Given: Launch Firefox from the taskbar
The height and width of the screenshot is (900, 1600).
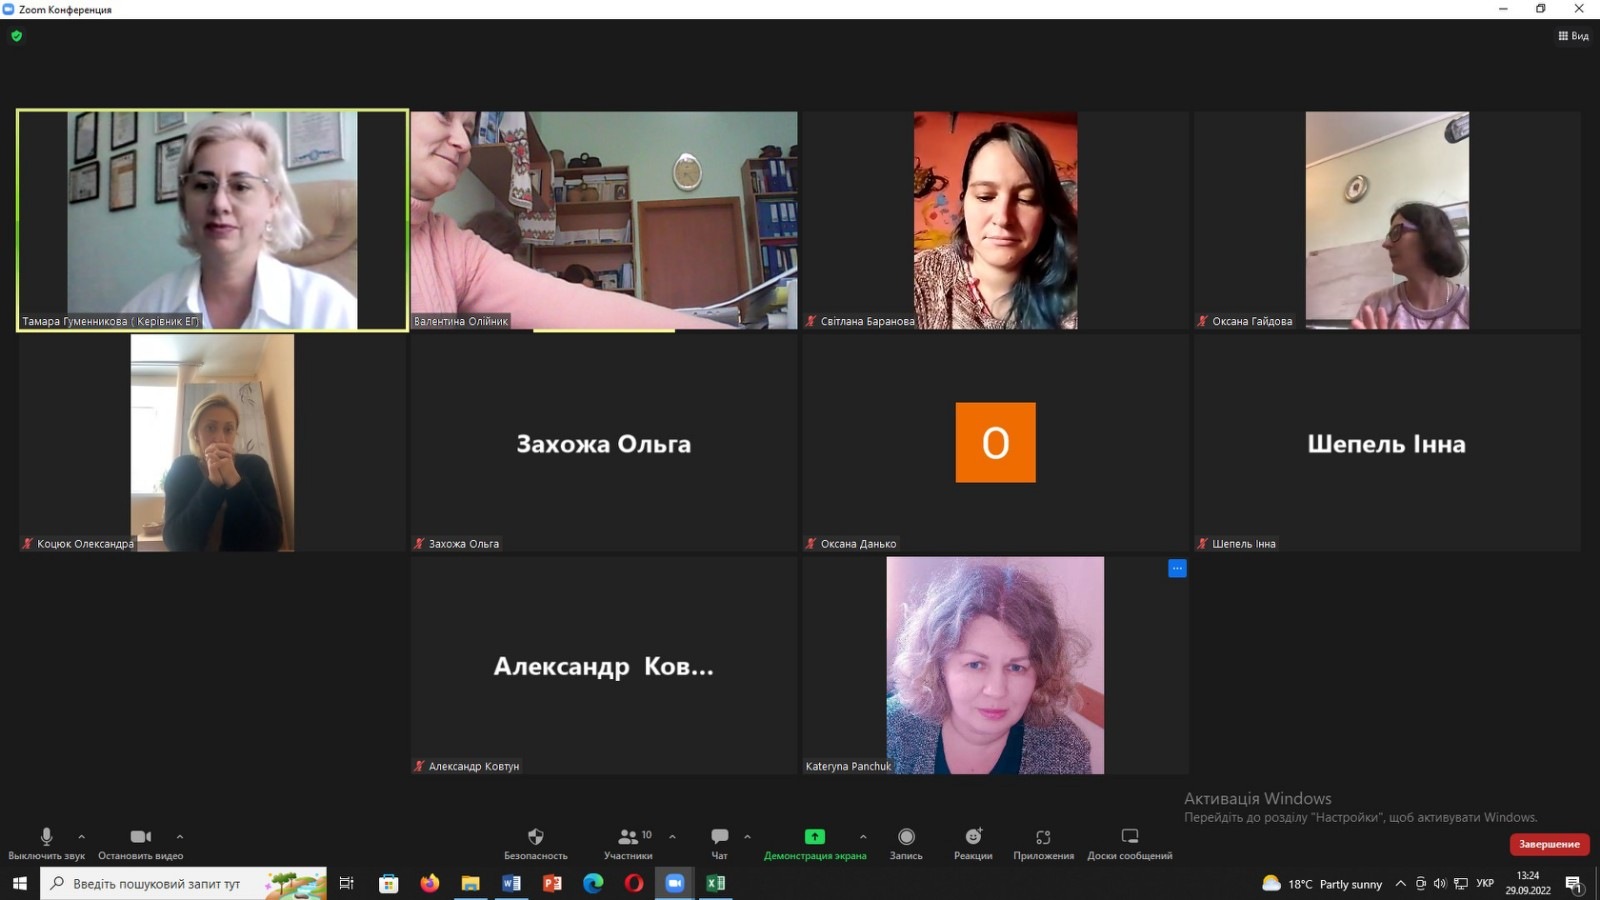Looking at the screenshot, I should tap(430, 883).
